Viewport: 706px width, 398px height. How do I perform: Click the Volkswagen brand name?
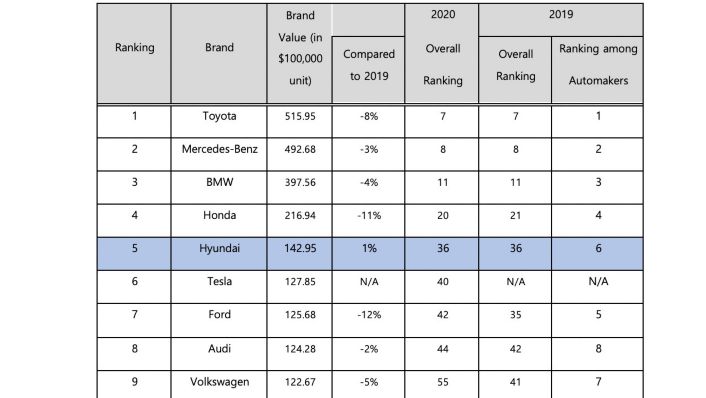point(219,382)
